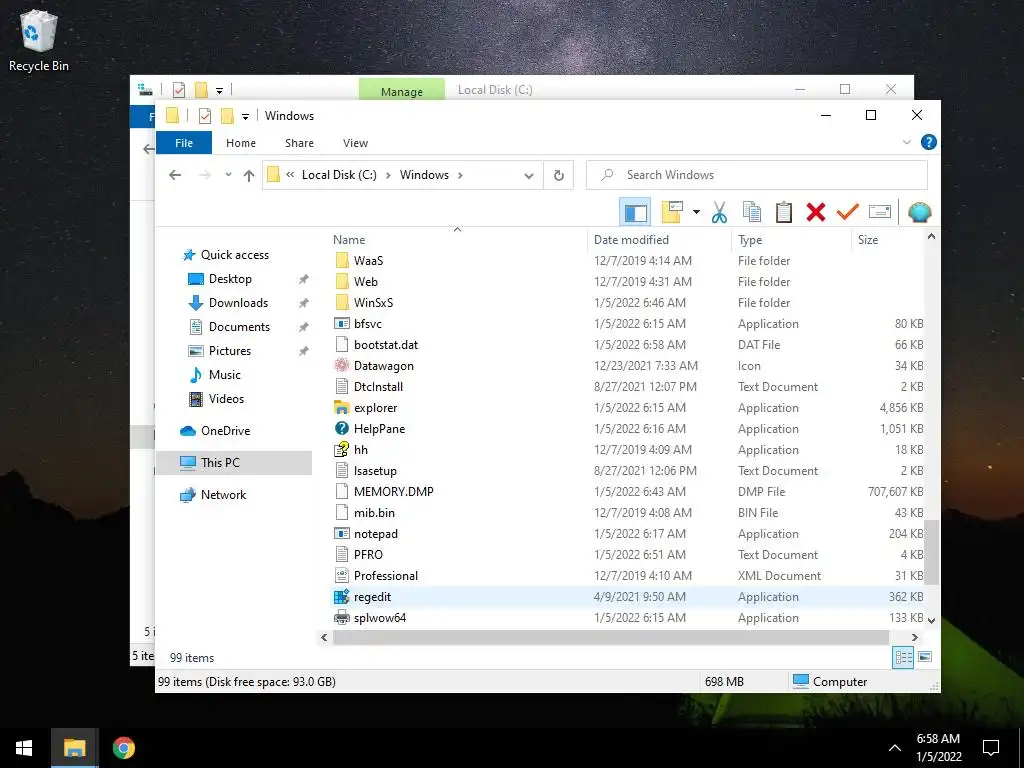This screenshot has width=1024, height=768.
Task: Select Desktop in navigation pane
Action: pyautogui.click(x=230, y=279)
